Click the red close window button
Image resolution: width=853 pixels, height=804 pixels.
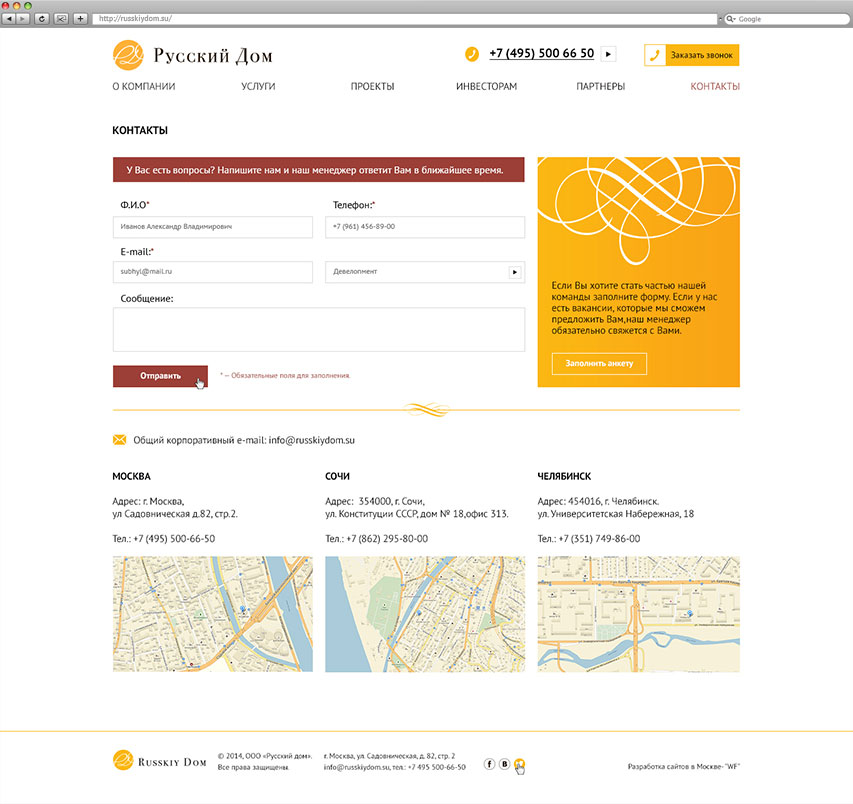pyautogui.click(x=5, y=5)
